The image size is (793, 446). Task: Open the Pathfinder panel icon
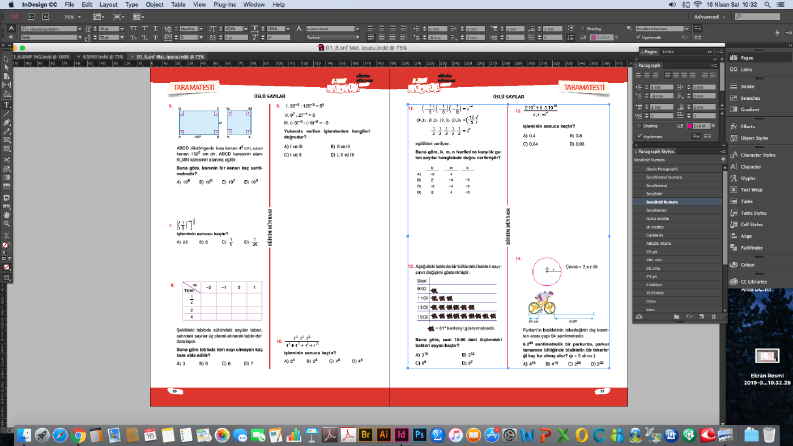click(733, 248)
